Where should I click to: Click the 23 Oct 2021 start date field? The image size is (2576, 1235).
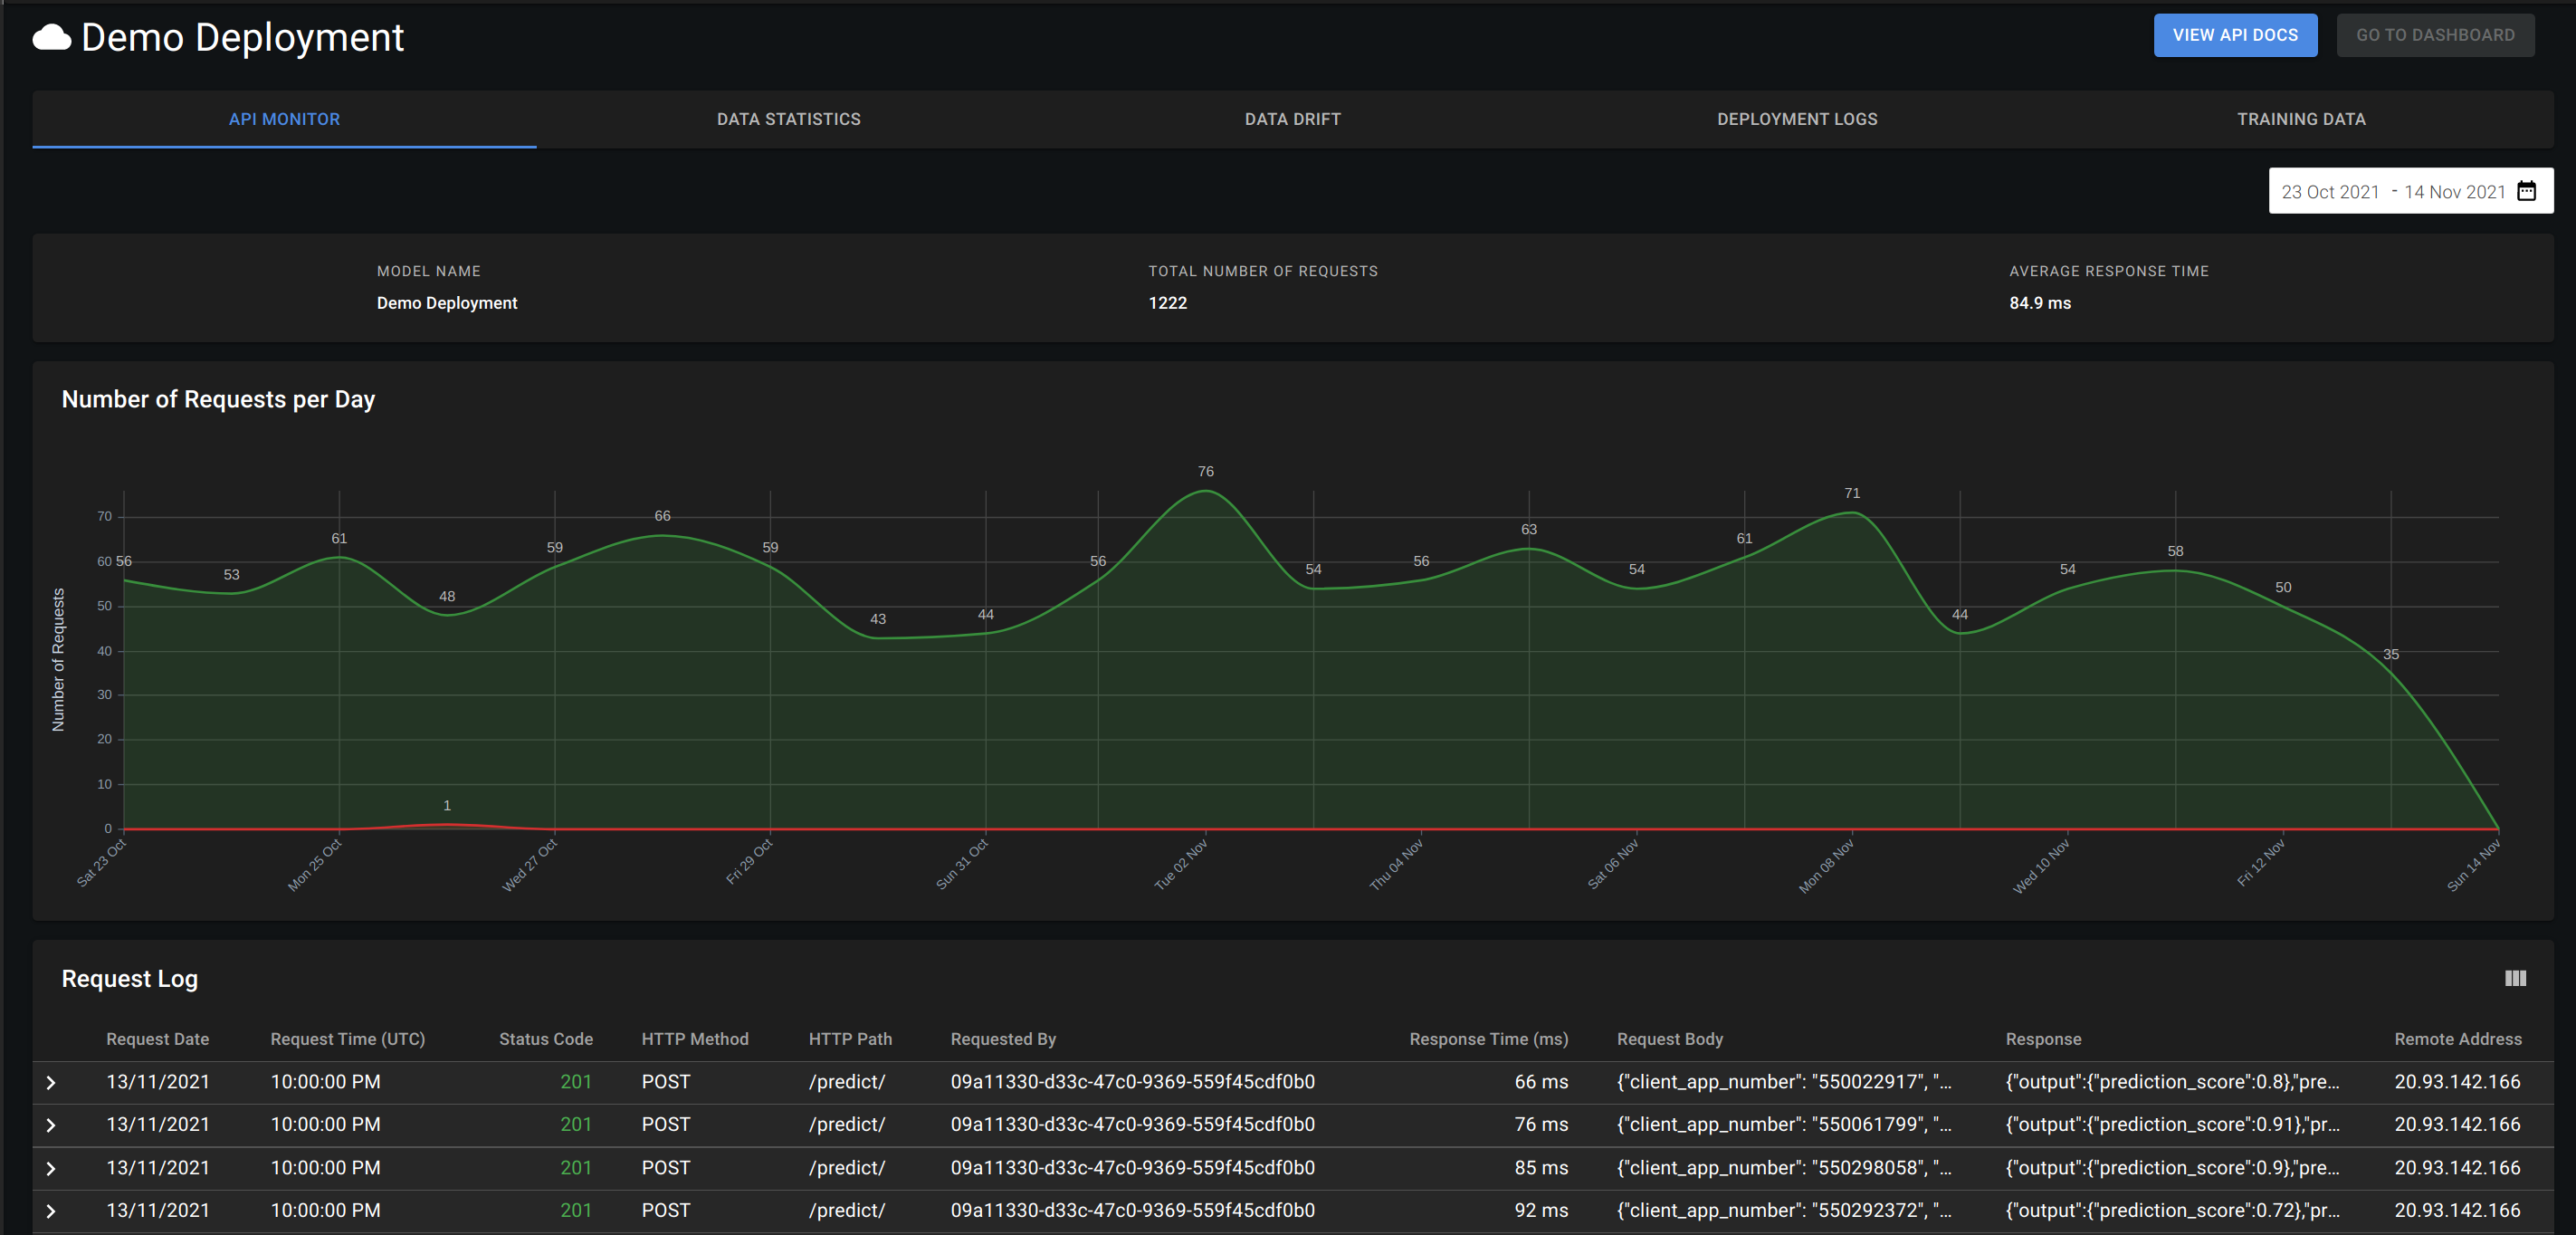click(2330, 192)
